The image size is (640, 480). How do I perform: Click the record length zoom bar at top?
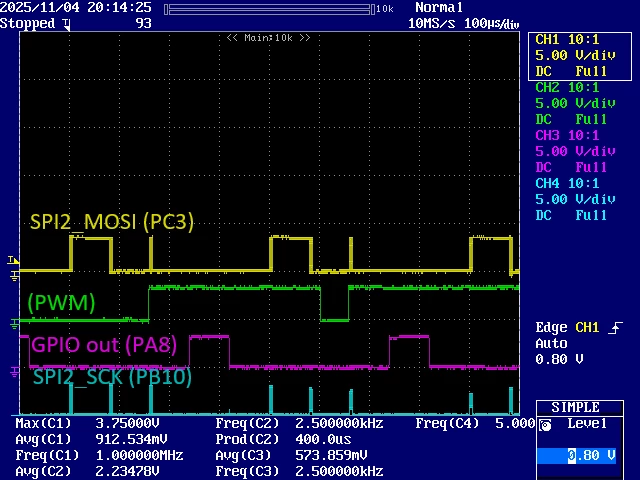(x=269, y=9)
